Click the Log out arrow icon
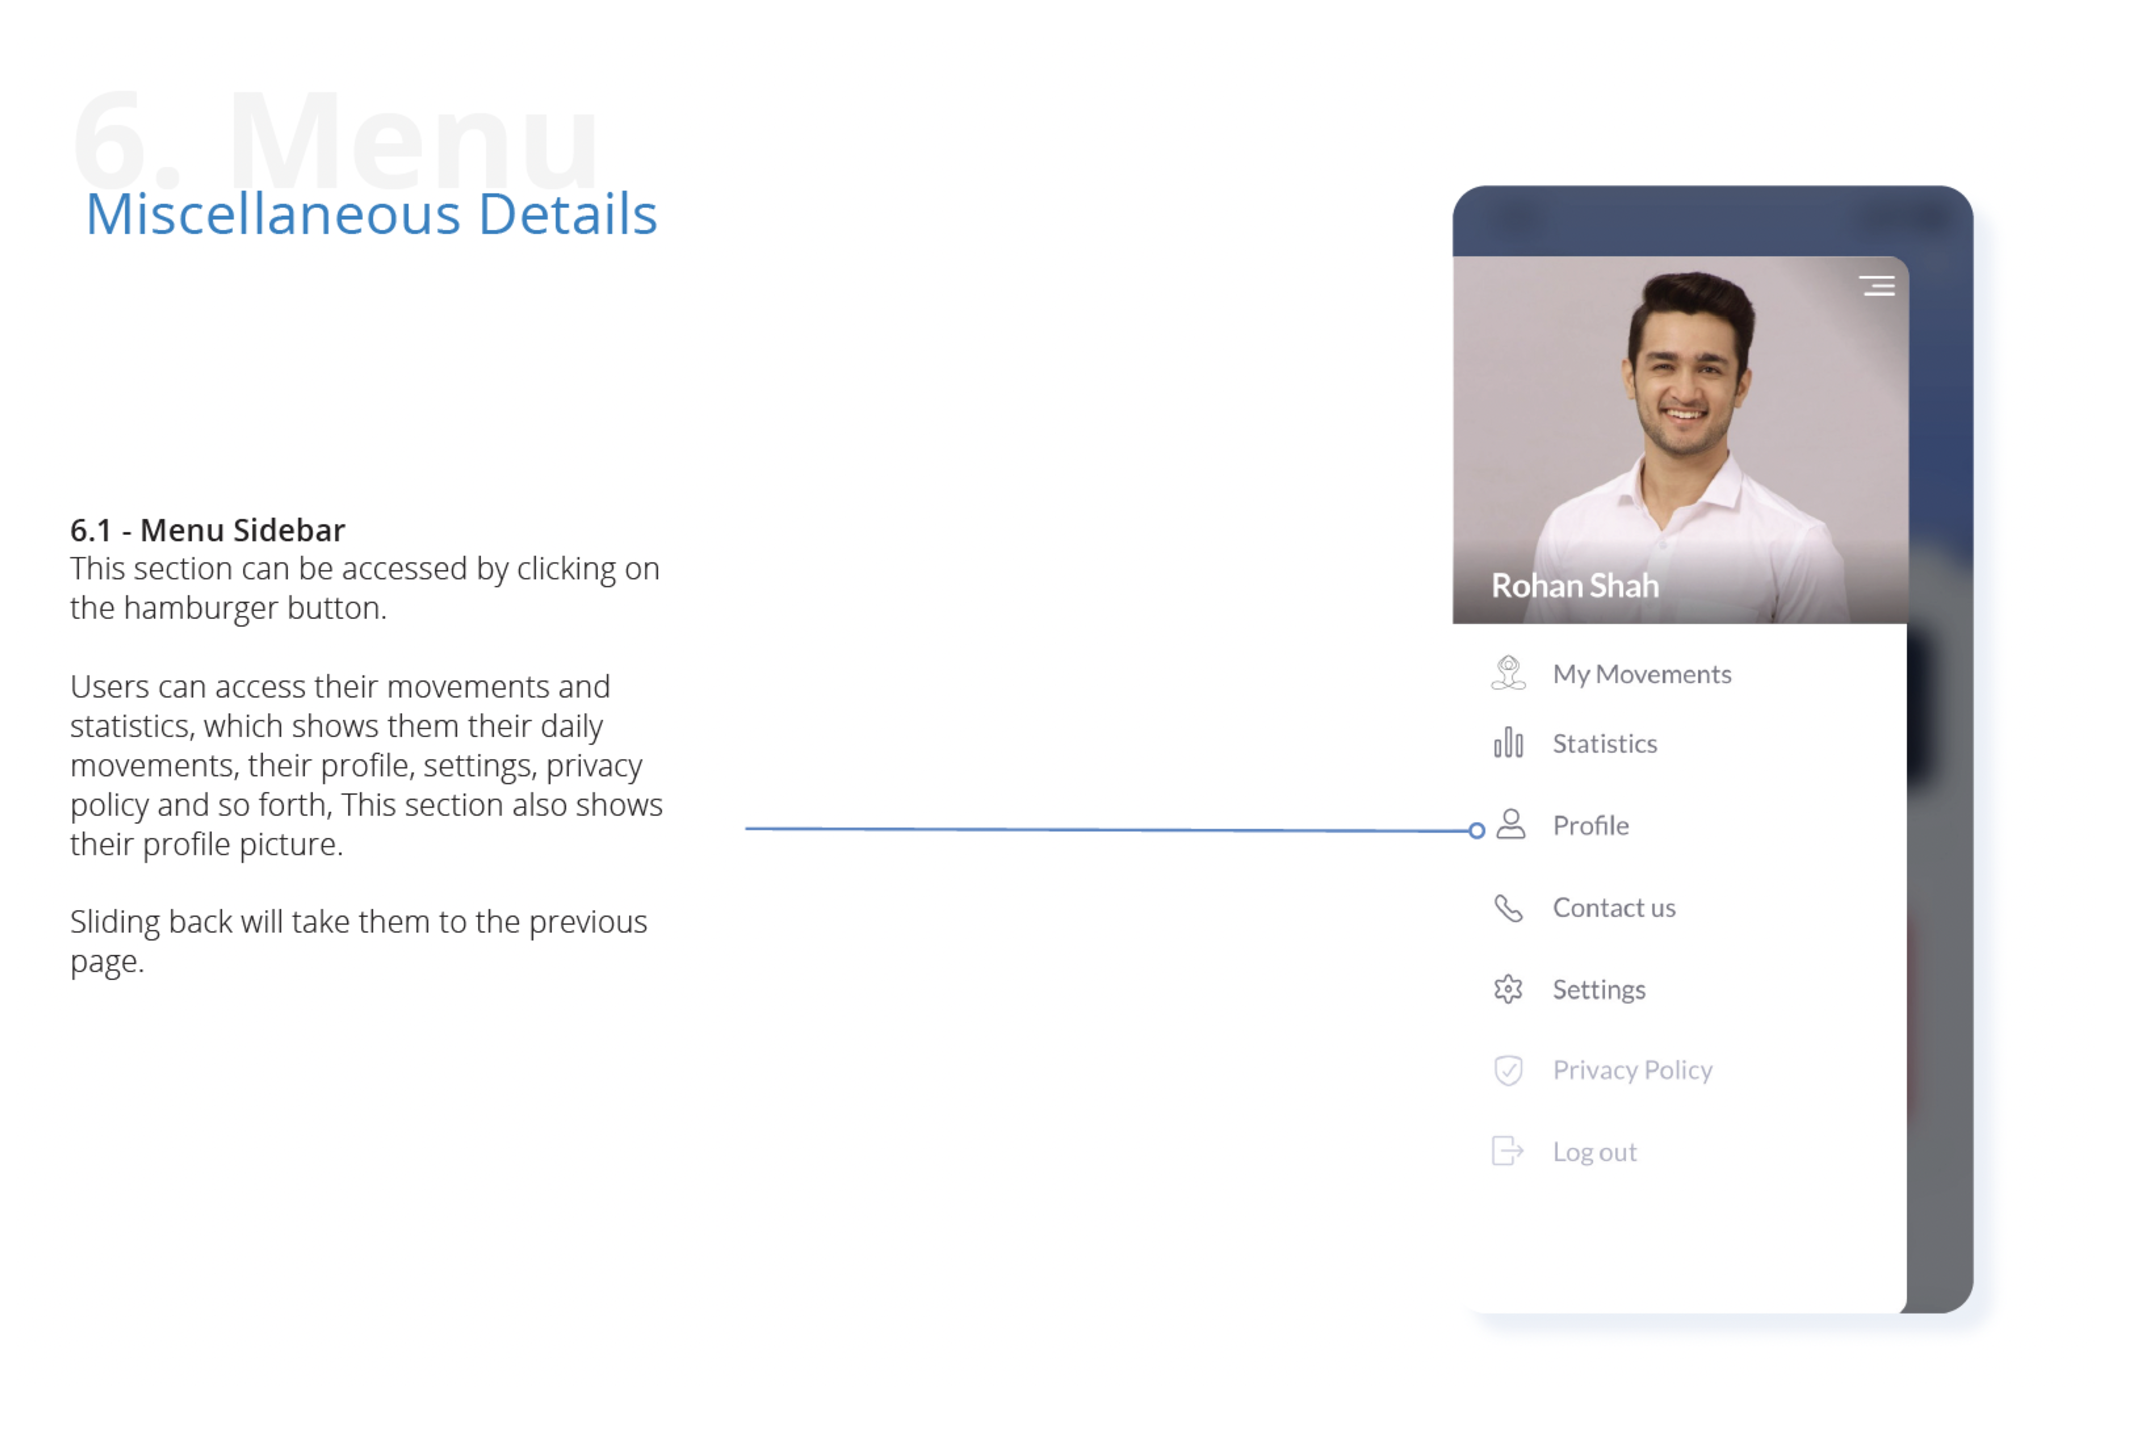This screenshot has width=2154, height=1448. coord(1507,1151)
